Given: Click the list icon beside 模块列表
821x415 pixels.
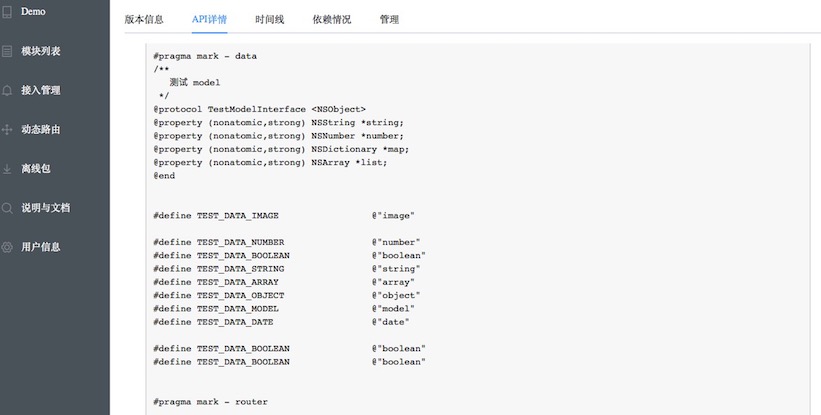Looking at the screenshot, I should 7,51.
